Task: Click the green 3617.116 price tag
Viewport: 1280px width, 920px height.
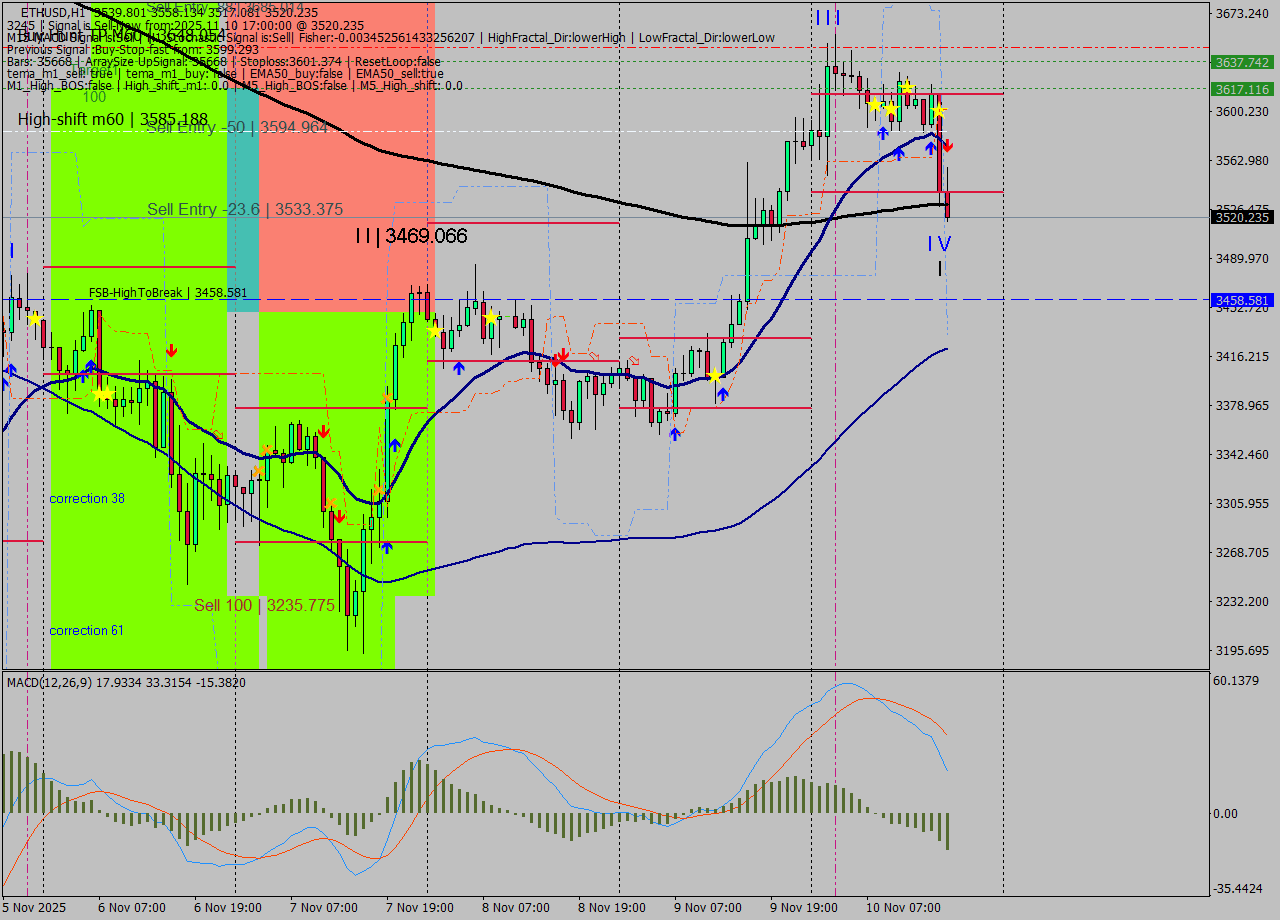Action: [x=1241, y=89]
